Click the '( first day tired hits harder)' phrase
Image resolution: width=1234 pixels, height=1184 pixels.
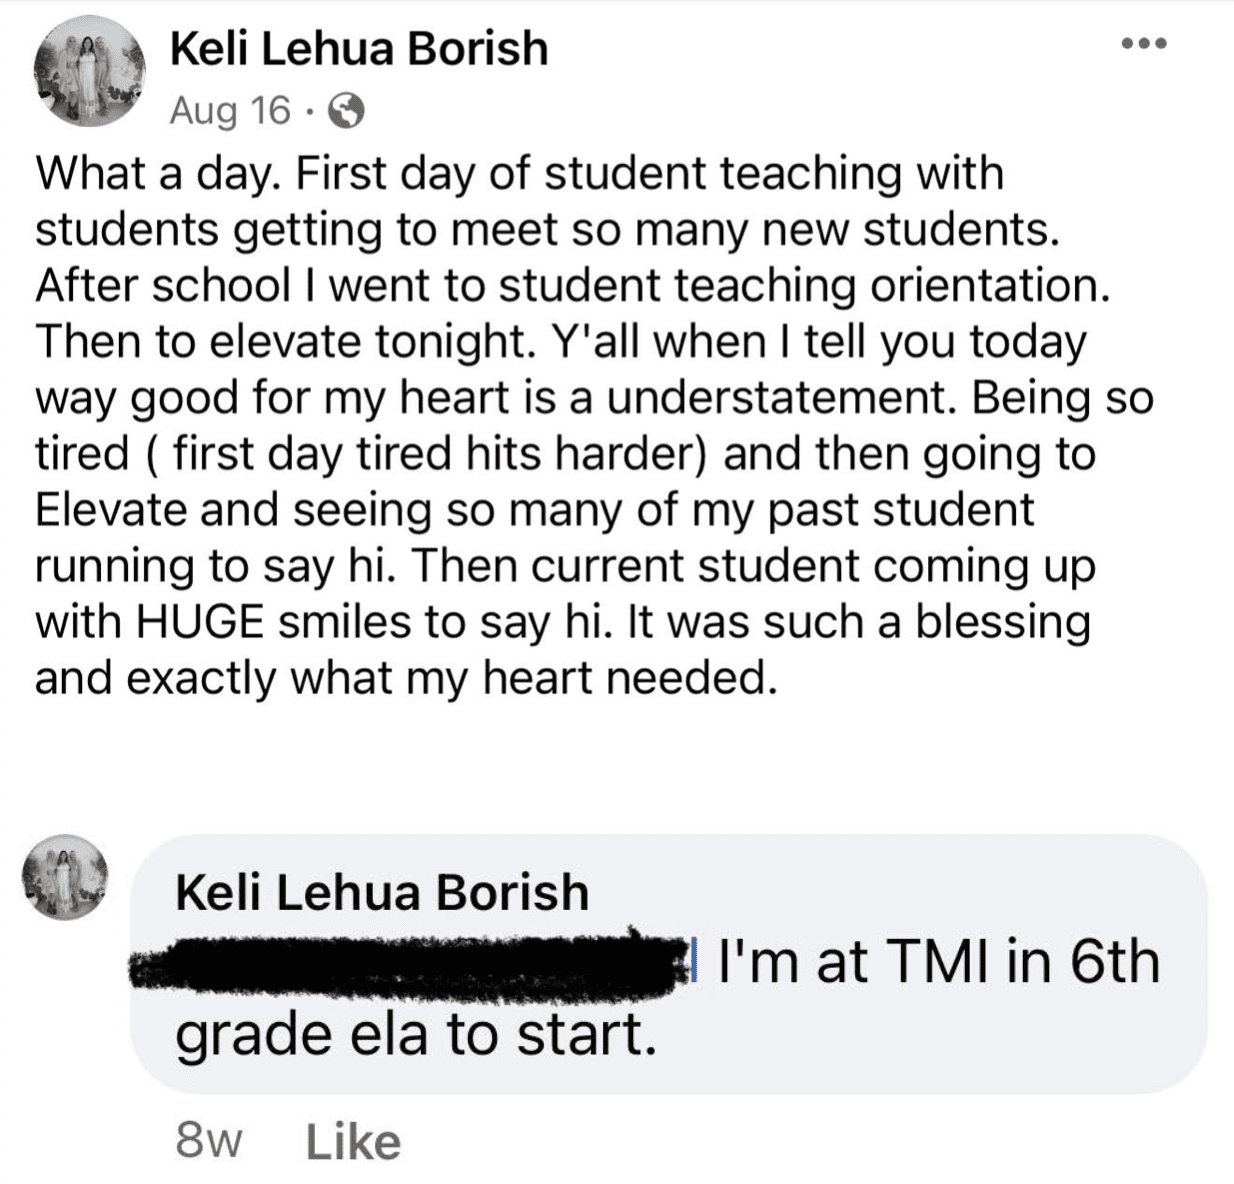428,455
